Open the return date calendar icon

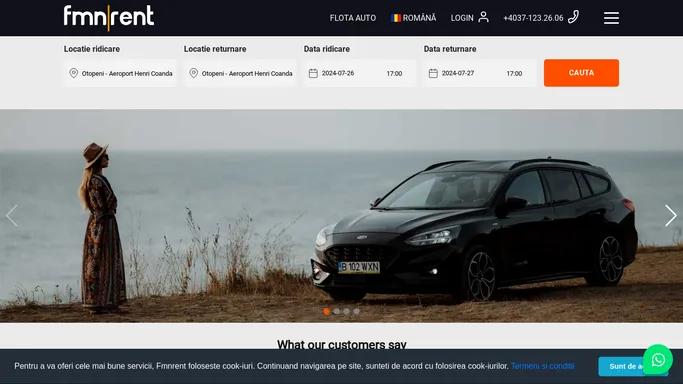click(x=433, y=73)
